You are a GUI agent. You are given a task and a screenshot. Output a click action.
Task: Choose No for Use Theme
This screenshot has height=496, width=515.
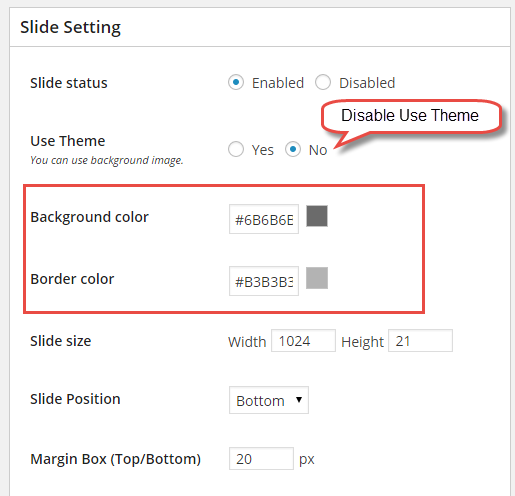[293, 149]
